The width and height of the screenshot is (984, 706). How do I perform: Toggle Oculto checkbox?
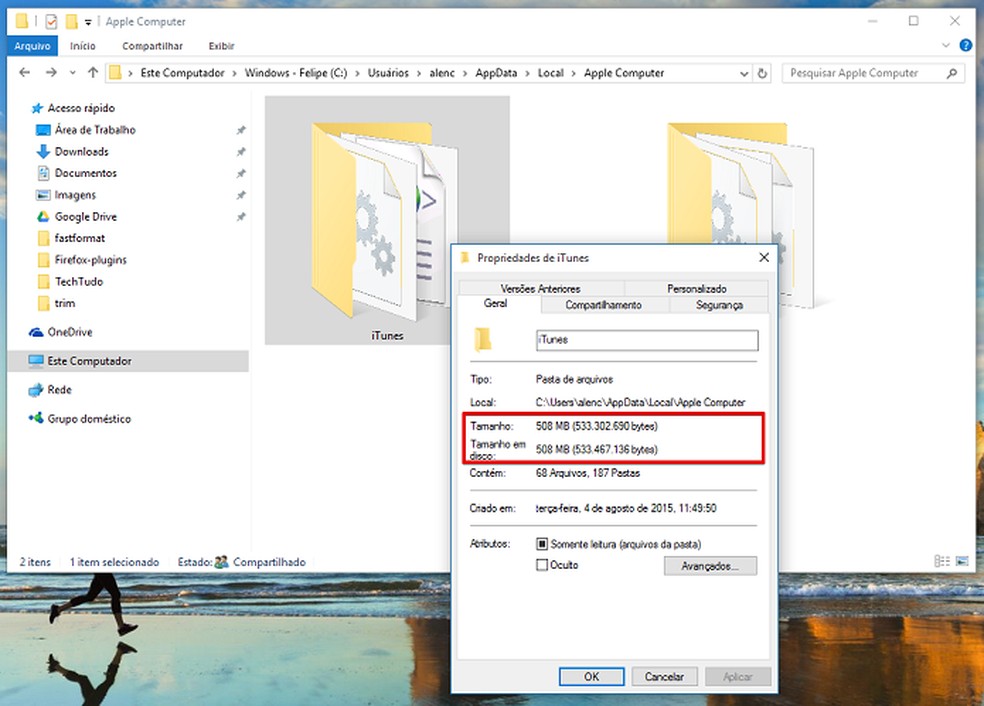[x=542, y=565]
